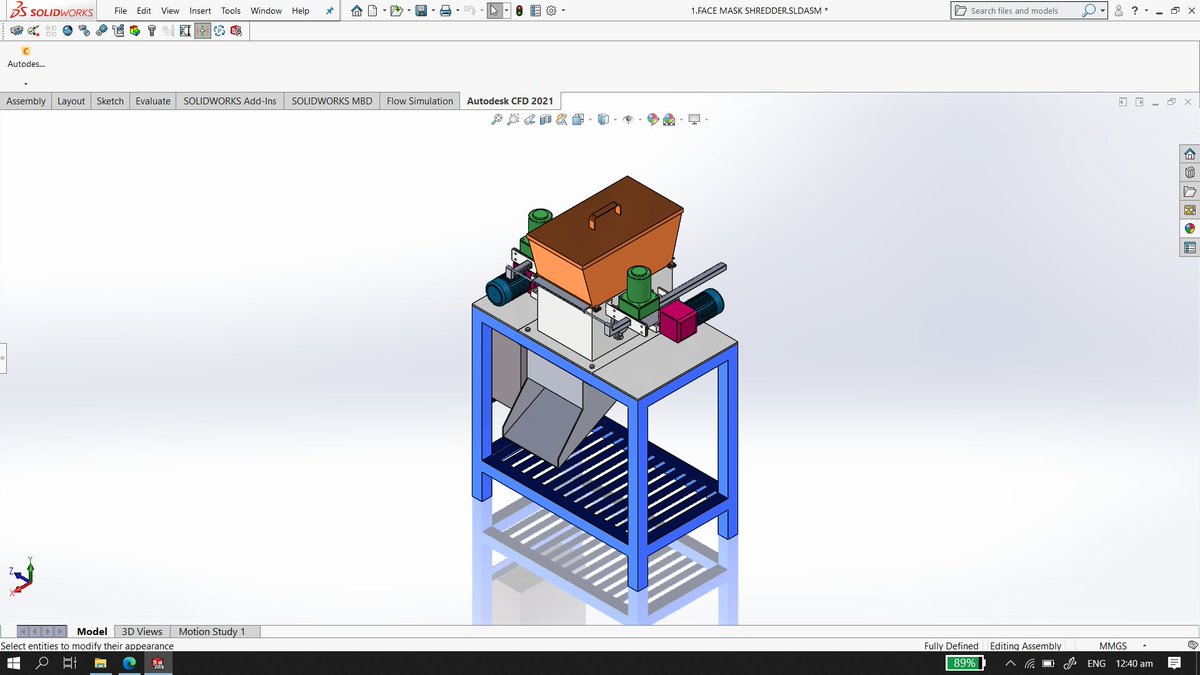Create a new document with the New icon

(x=373, y=11)
